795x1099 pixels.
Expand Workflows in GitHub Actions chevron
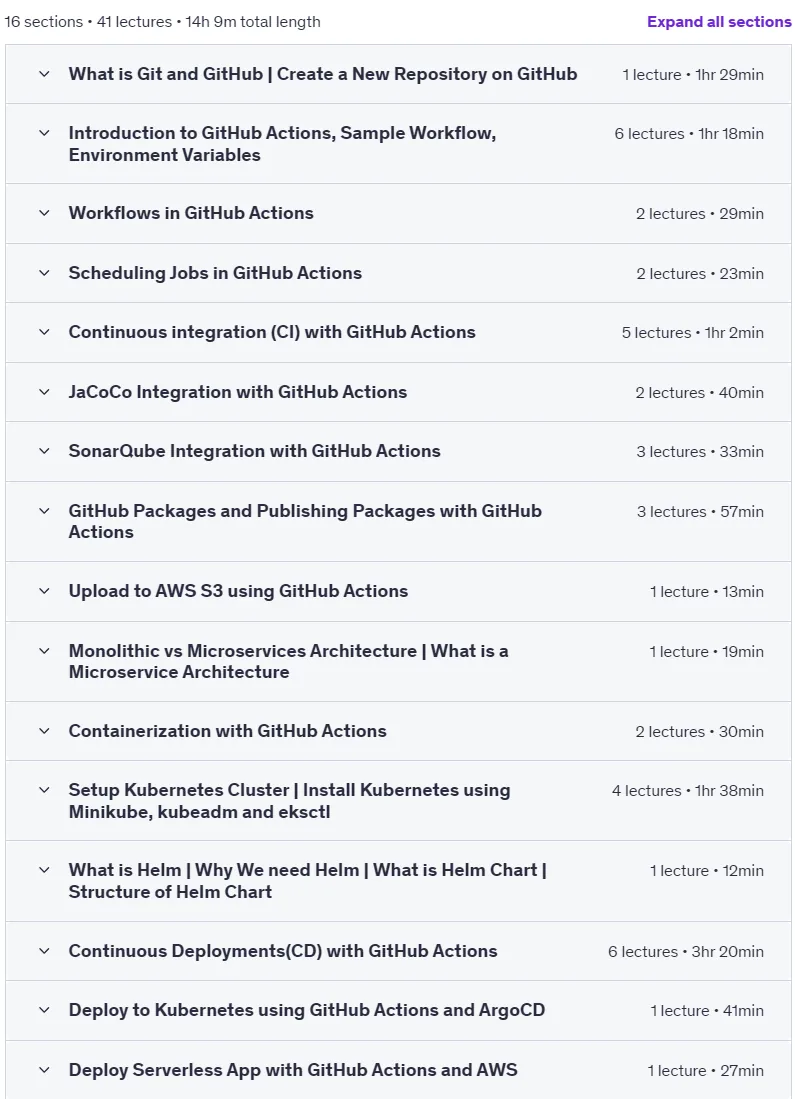[x=44, y=212]
